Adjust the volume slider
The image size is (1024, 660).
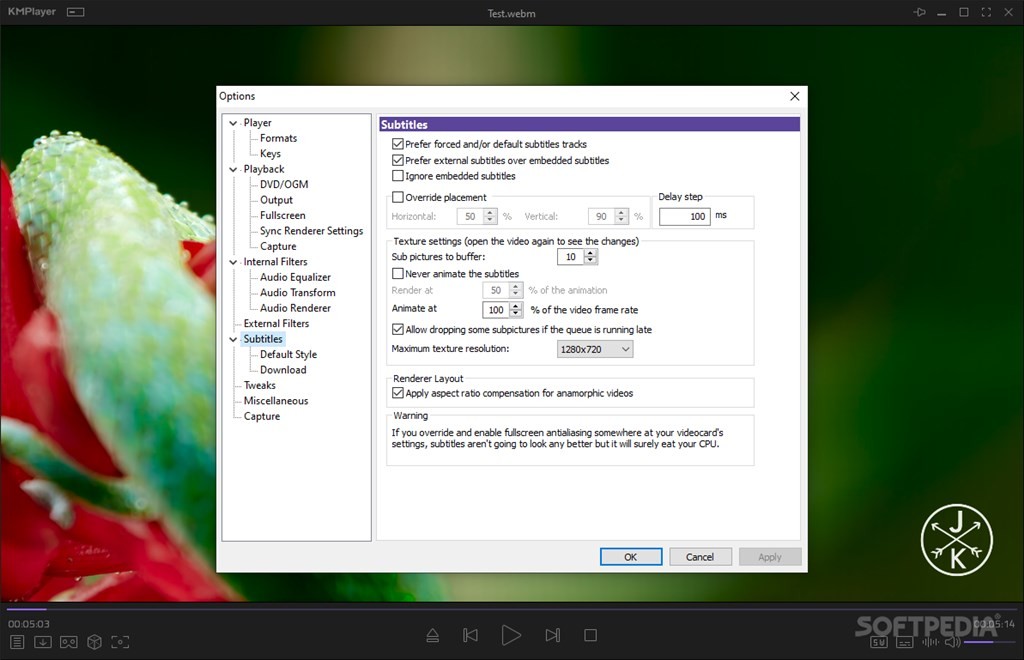(x=990, y=642)
